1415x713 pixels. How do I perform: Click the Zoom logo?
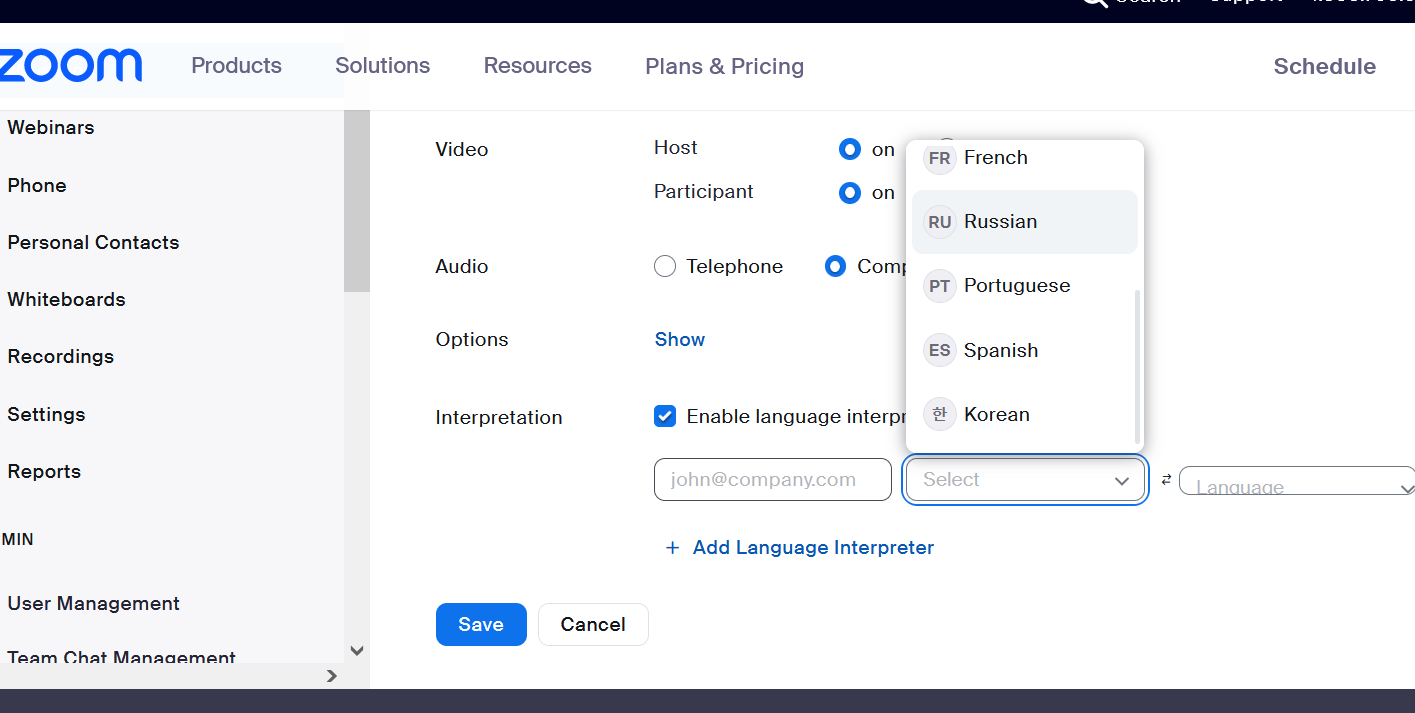pos(70,65)
